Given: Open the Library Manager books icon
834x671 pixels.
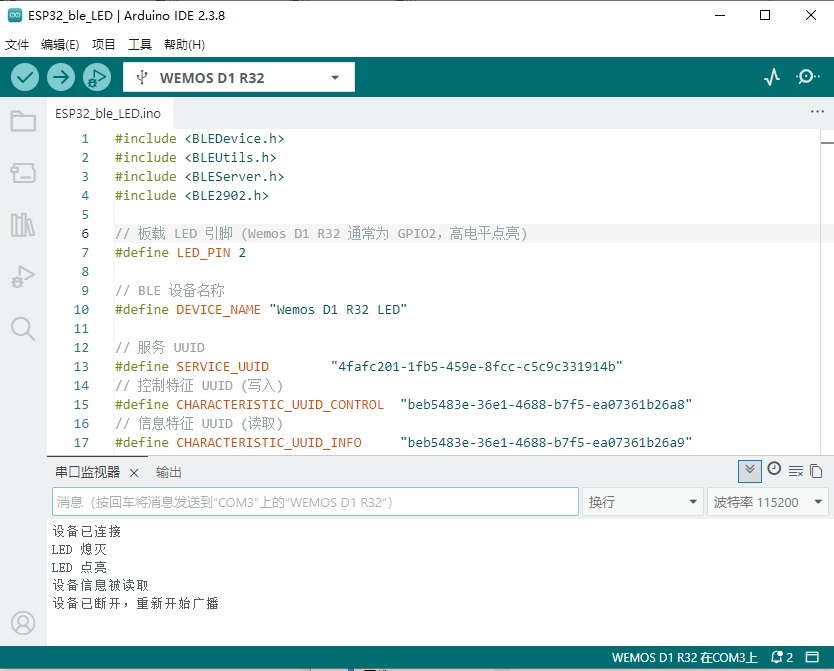Looking at the screenshot, I should tap(23, 224).
